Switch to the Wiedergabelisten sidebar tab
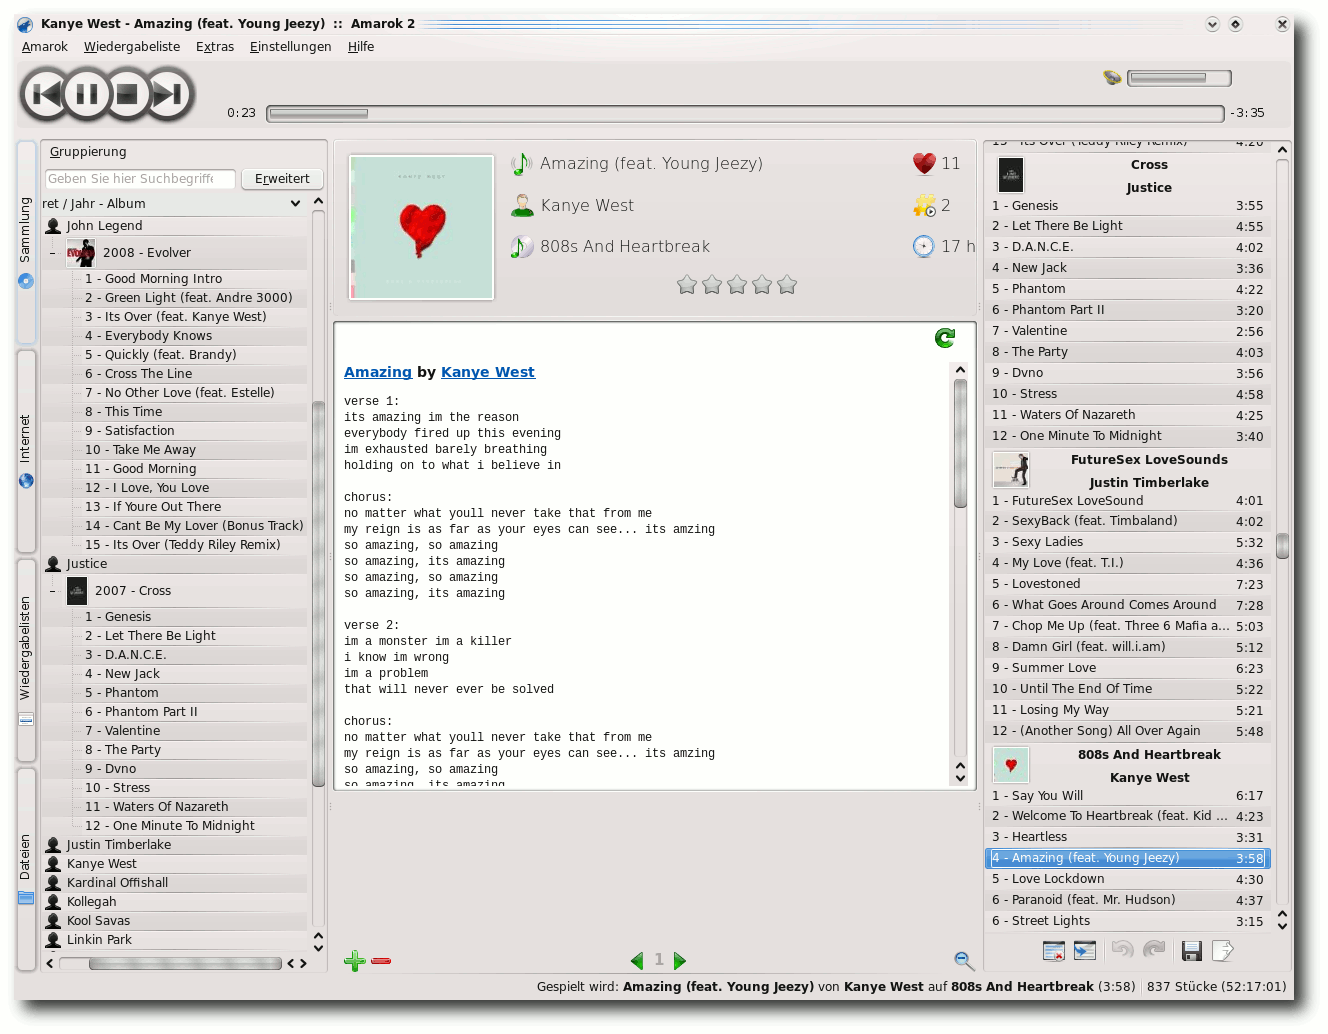This screenshot has width=1328, height=1034. pos(26,660)
